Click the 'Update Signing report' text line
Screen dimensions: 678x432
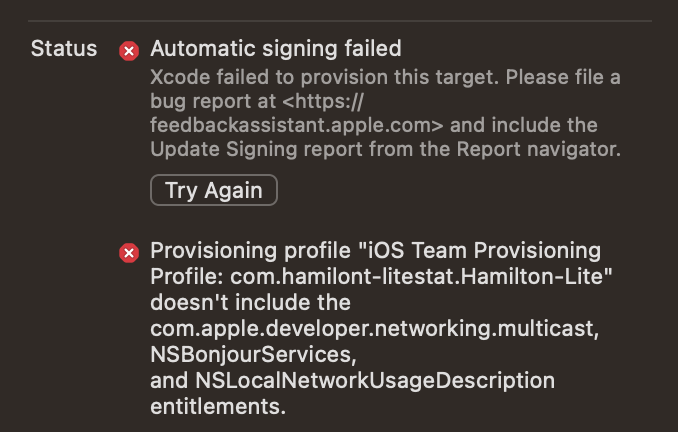pos(385,150)
